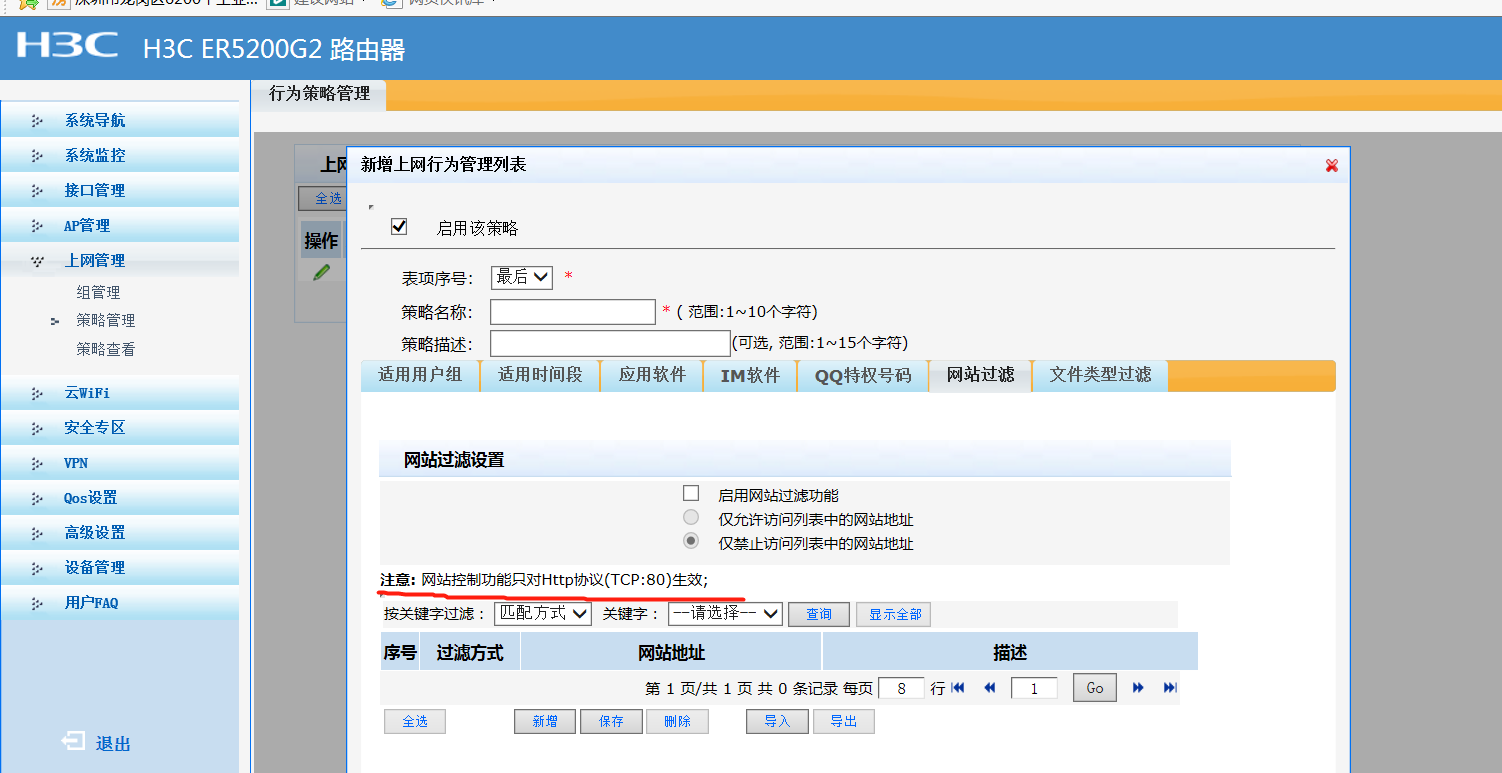Enable the 启用网站过滤功能 checkbox

click(691, 493)
